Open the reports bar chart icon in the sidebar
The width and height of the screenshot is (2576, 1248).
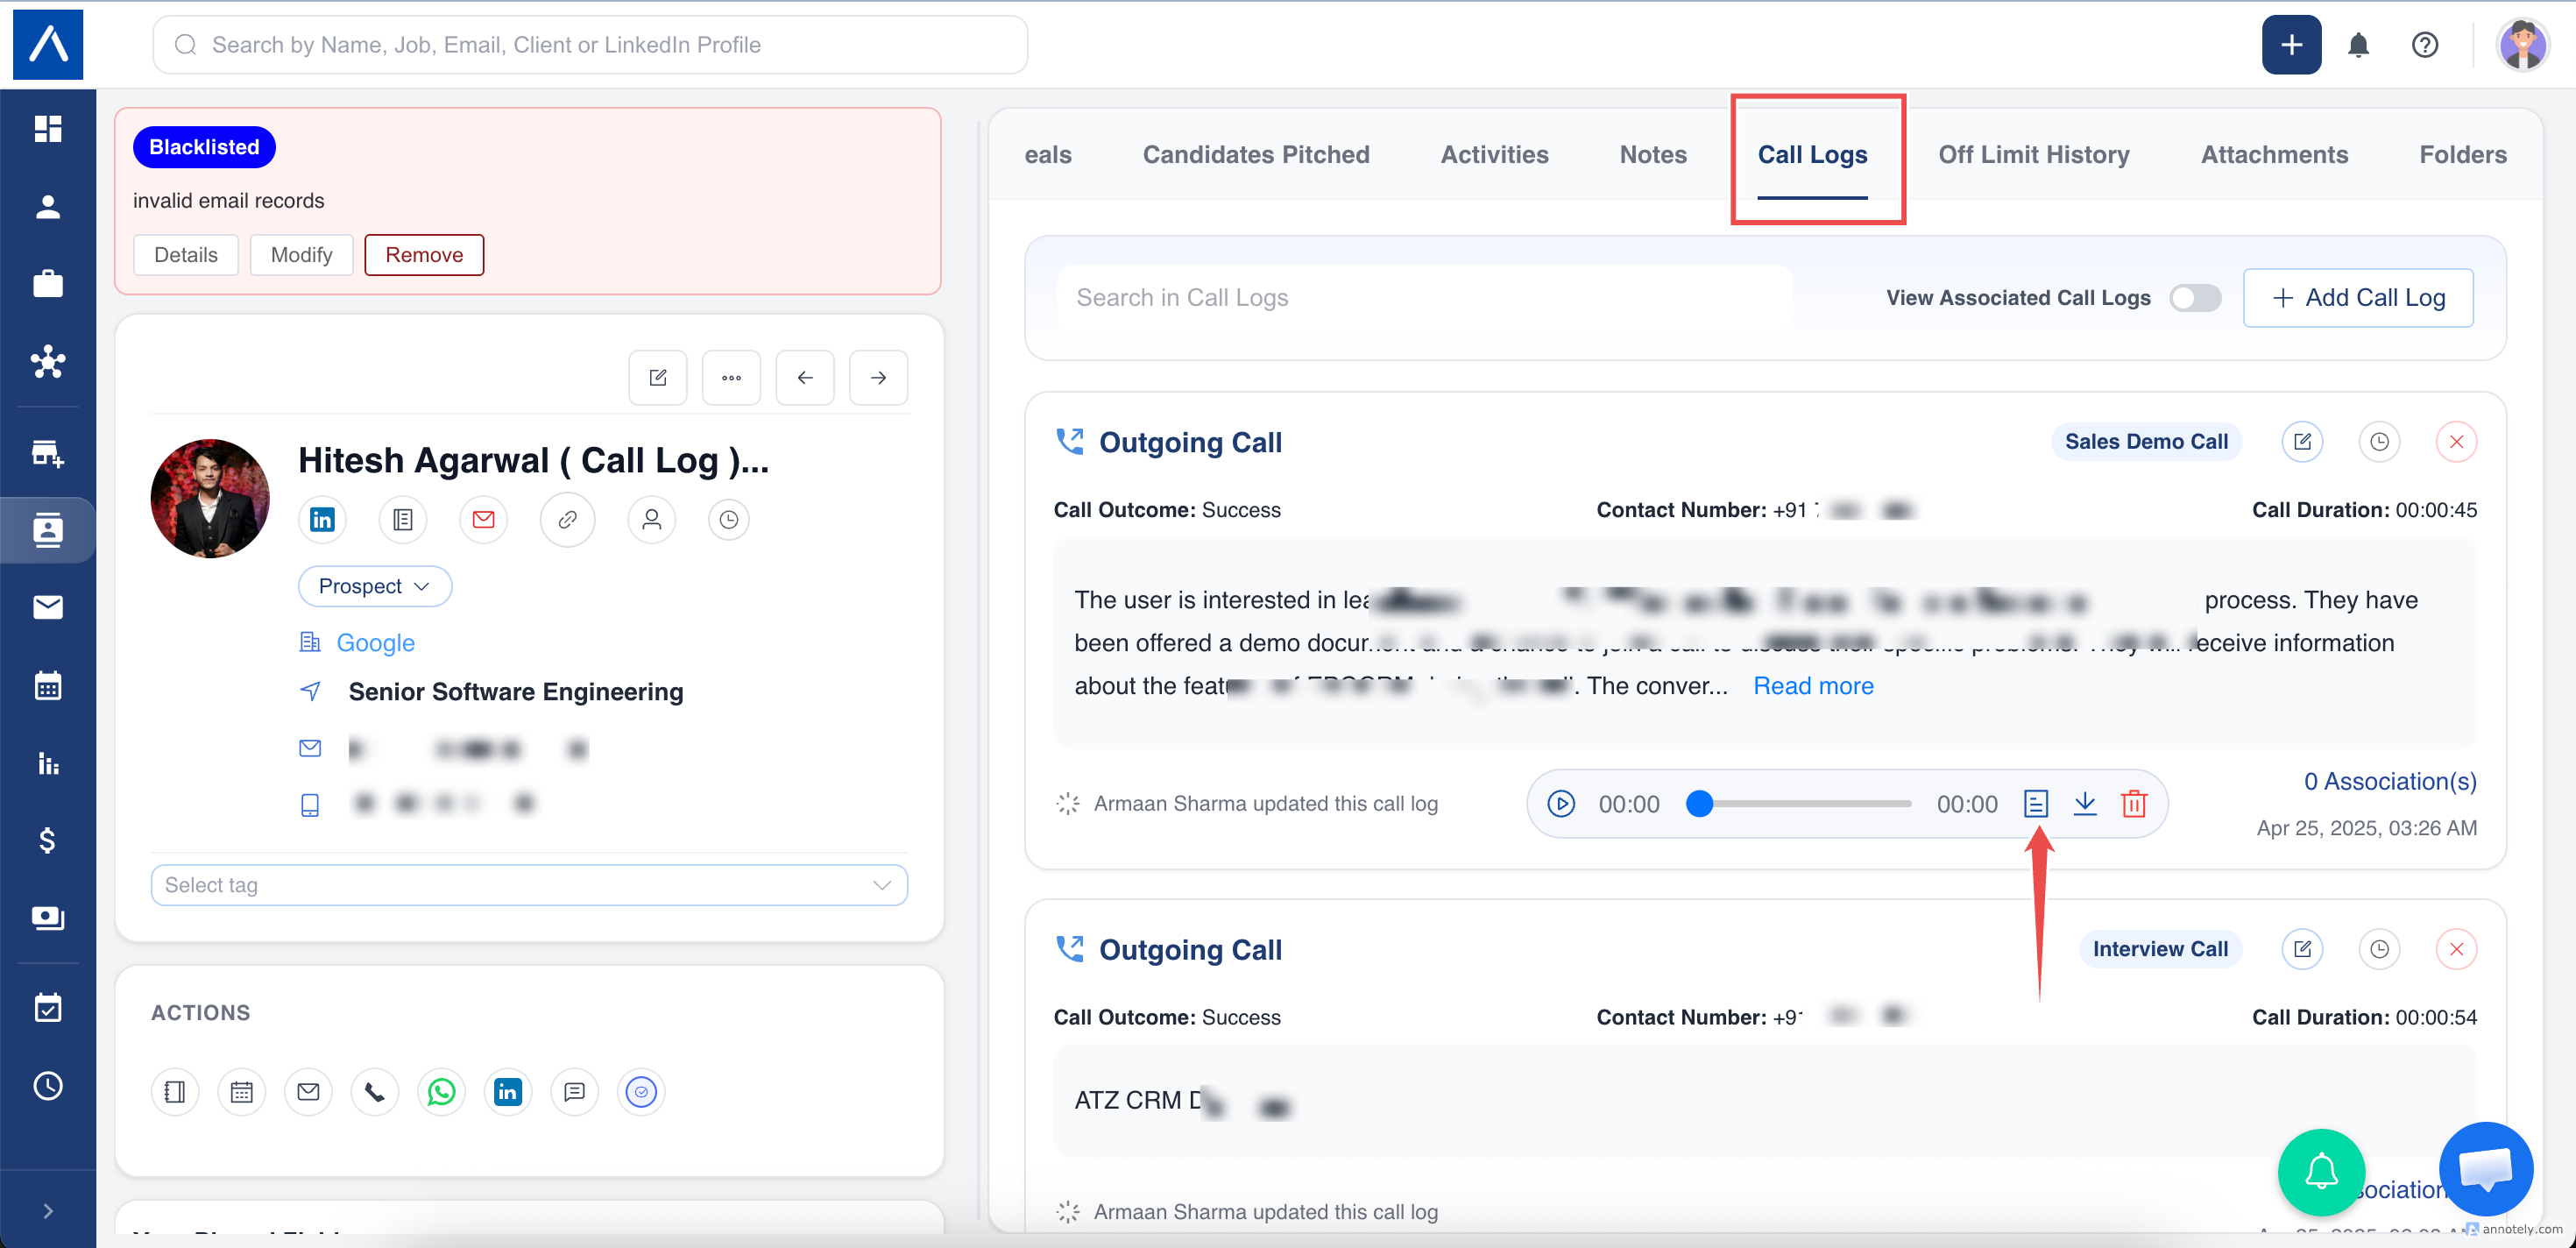pos(48,763)
